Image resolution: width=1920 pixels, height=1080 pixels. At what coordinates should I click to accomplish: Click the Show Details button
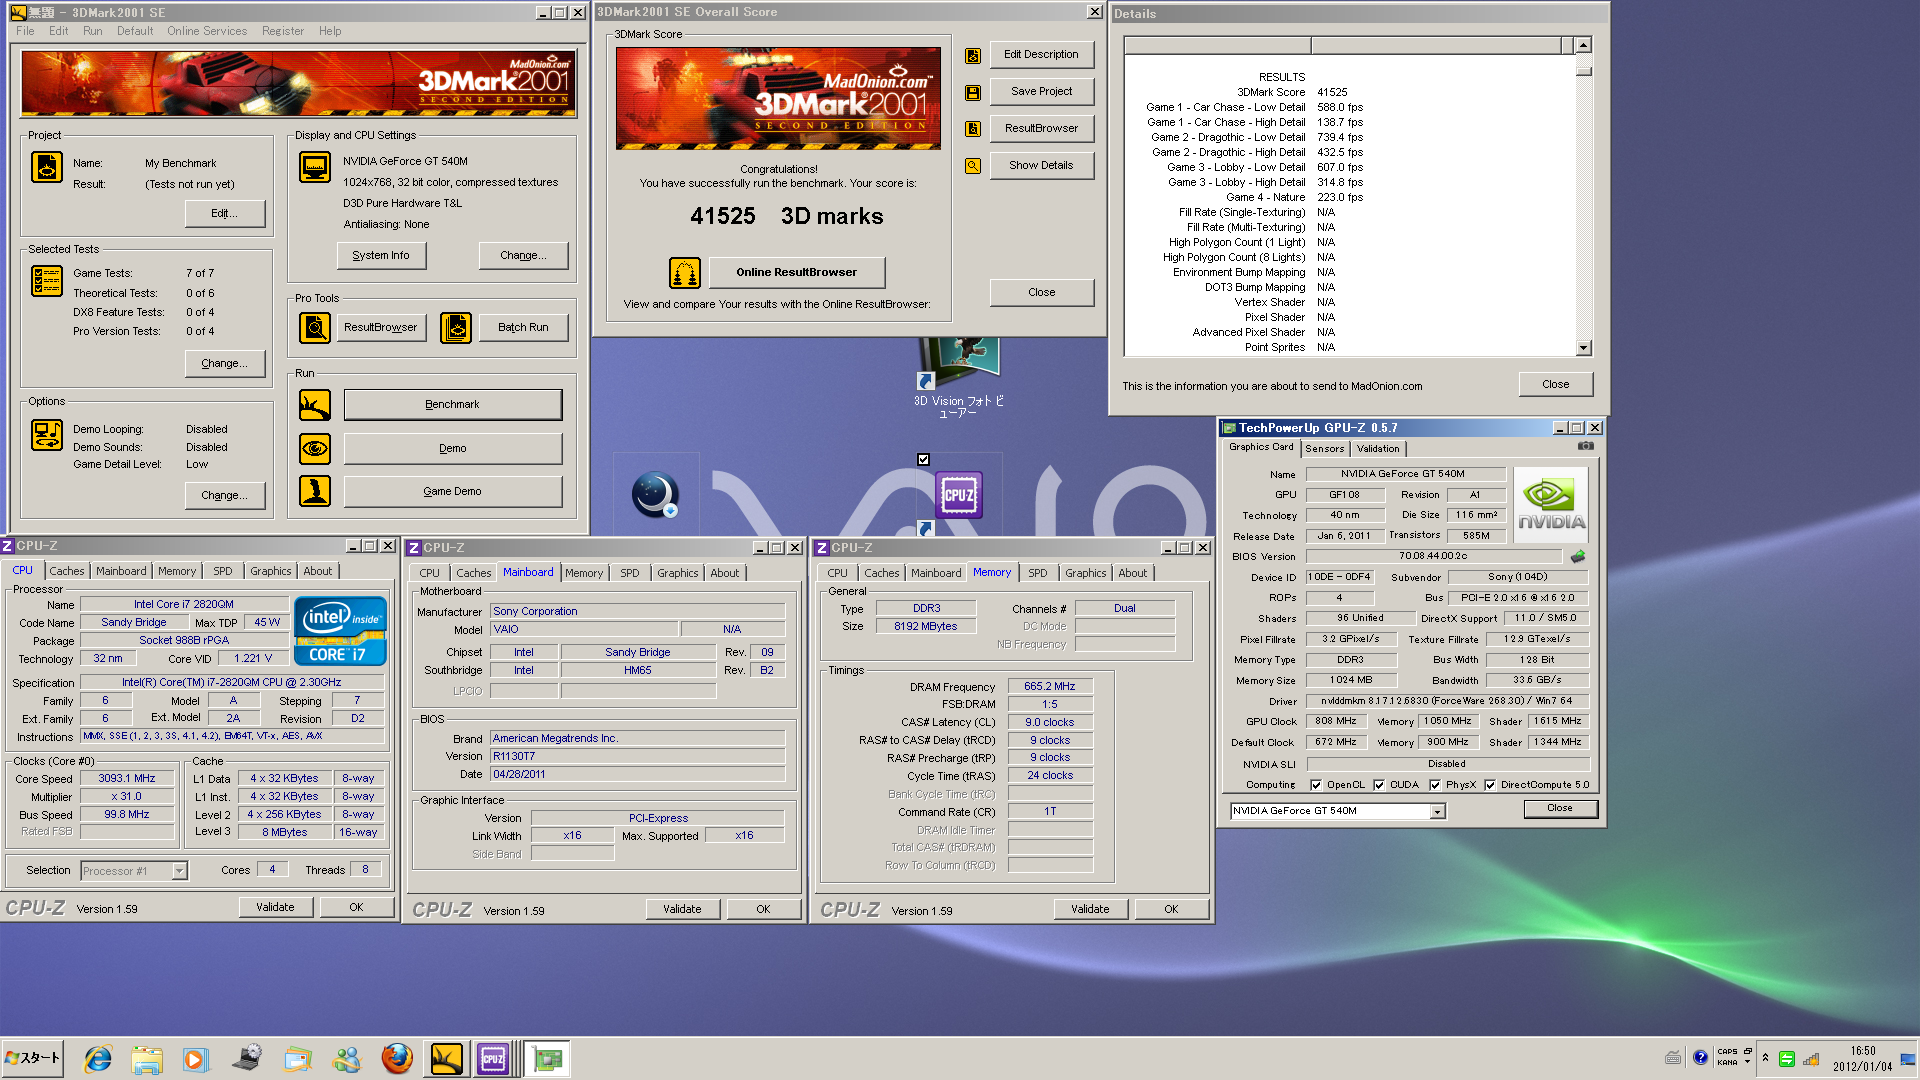(x=1041, y=166)
